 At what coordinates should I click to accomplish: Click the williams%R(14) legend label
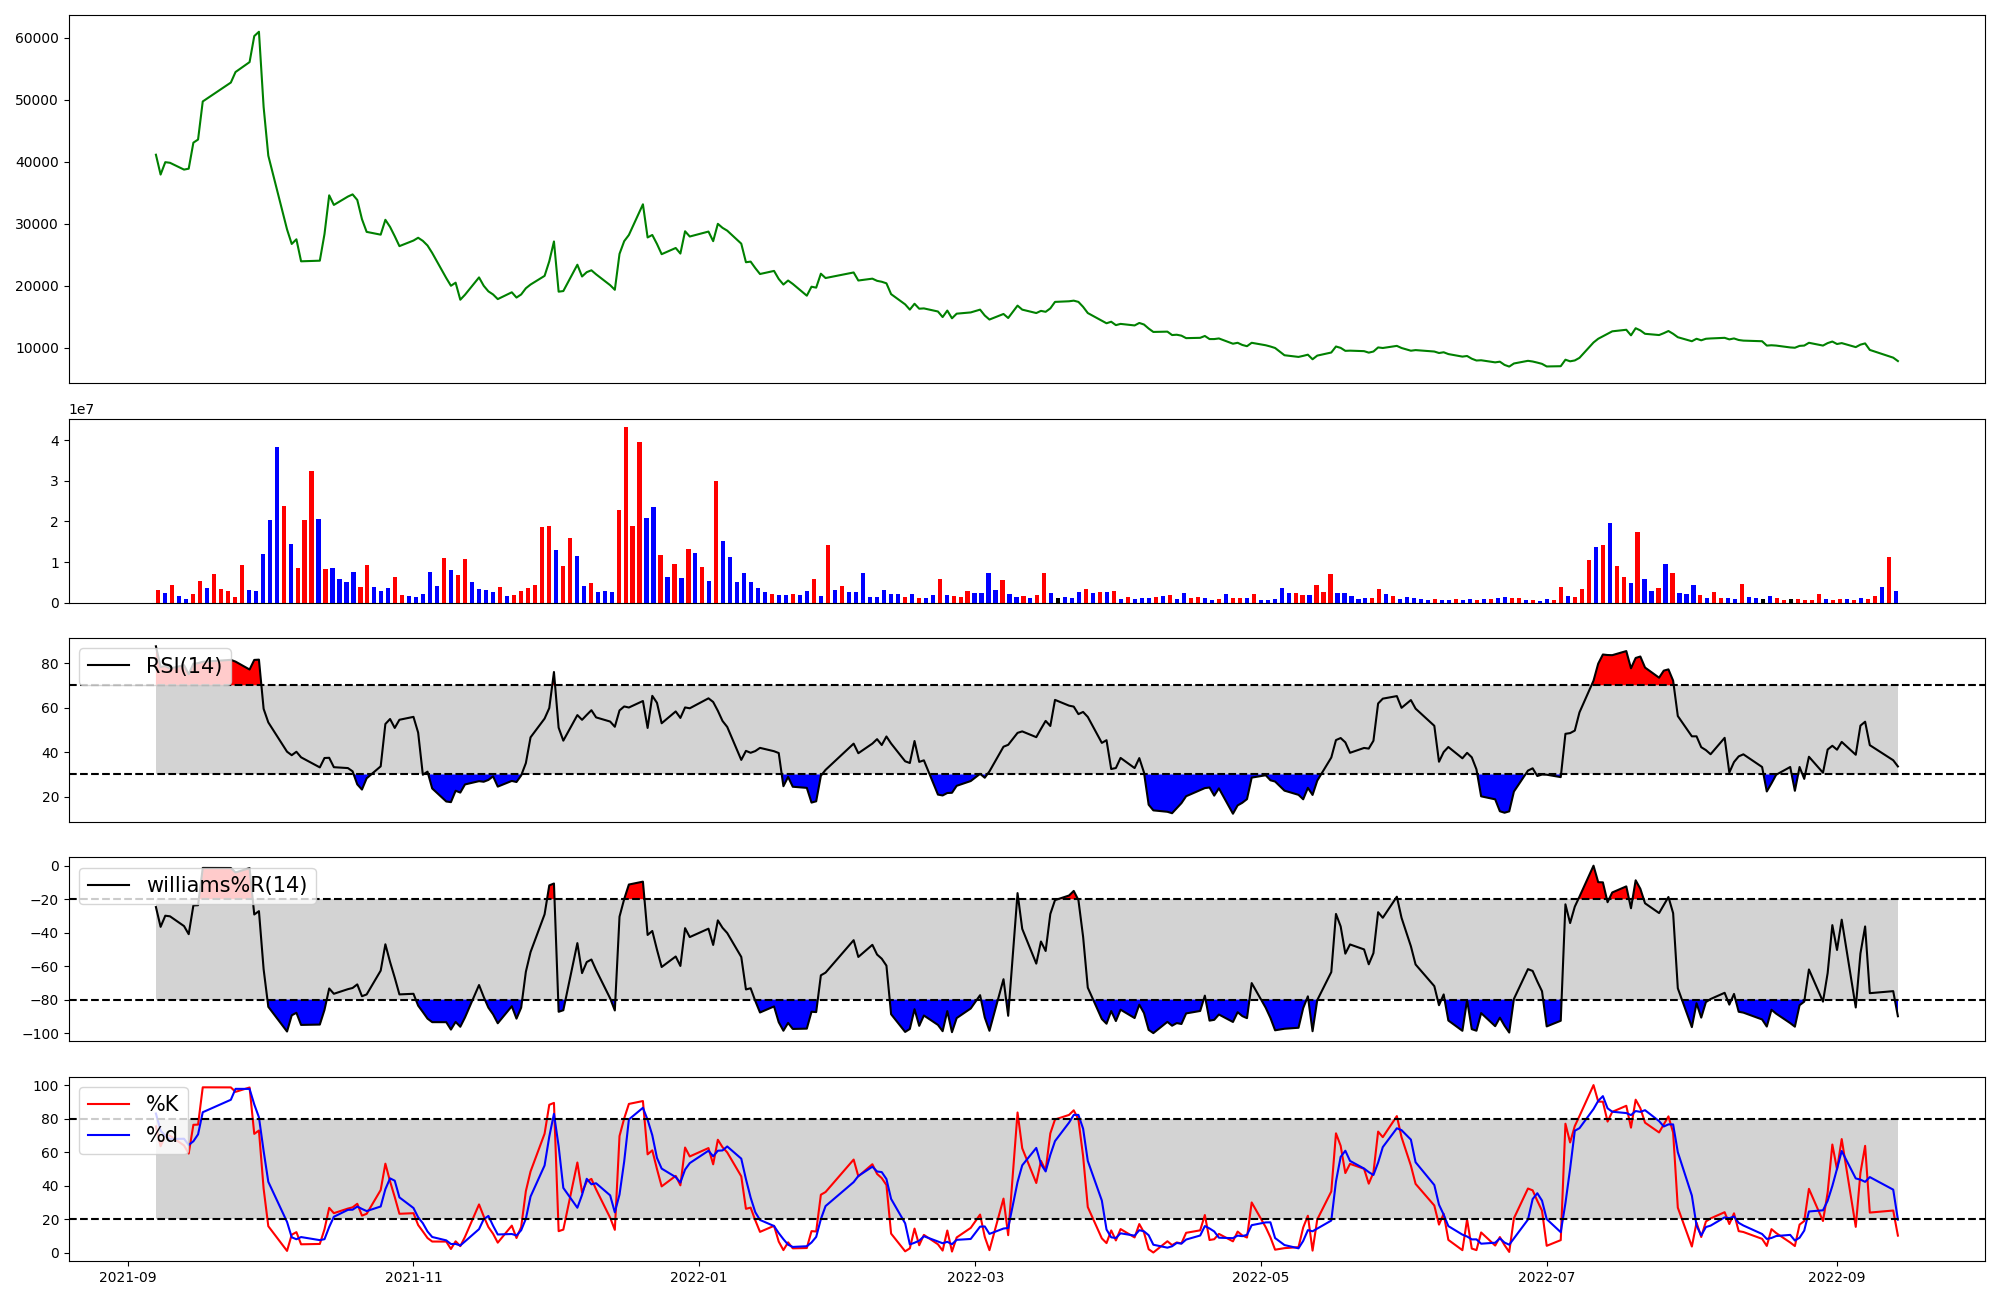click(226, 885)
